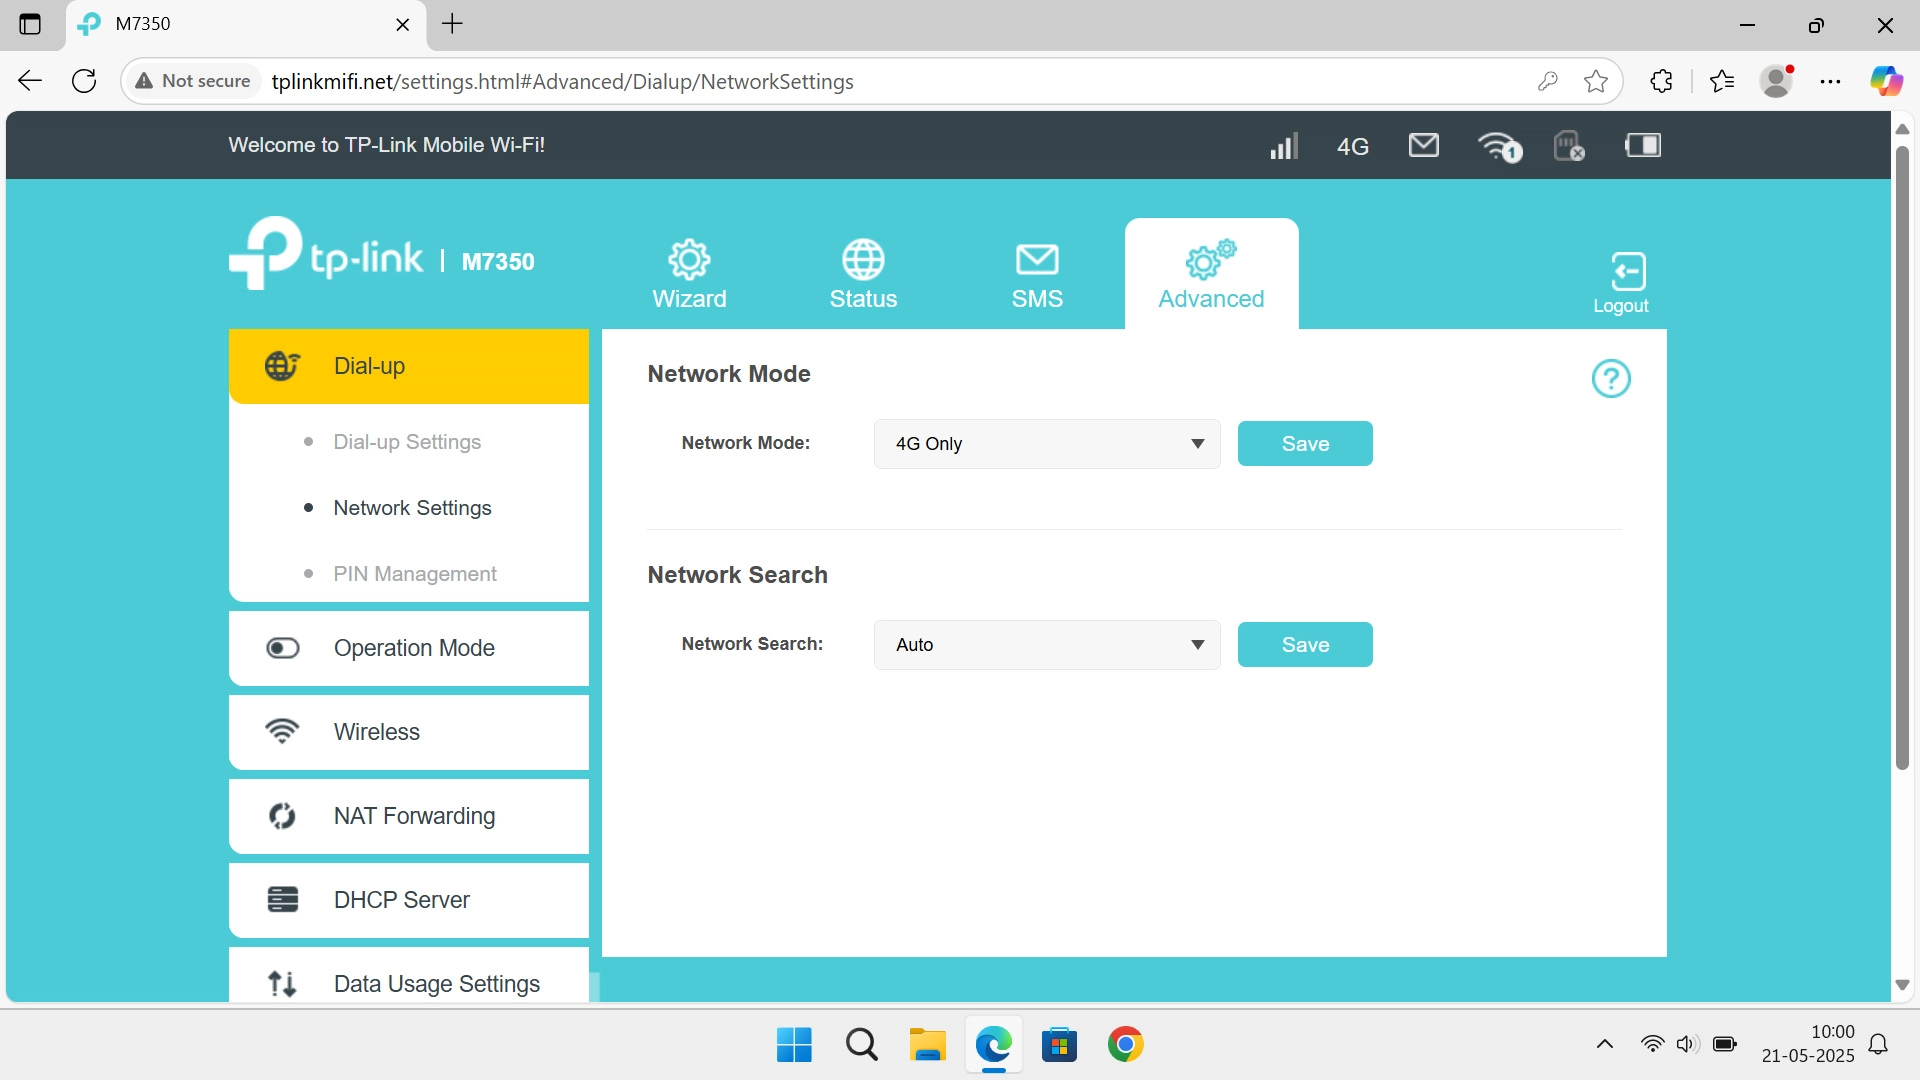Open File Explorer from taskbar

(927, 1045)
